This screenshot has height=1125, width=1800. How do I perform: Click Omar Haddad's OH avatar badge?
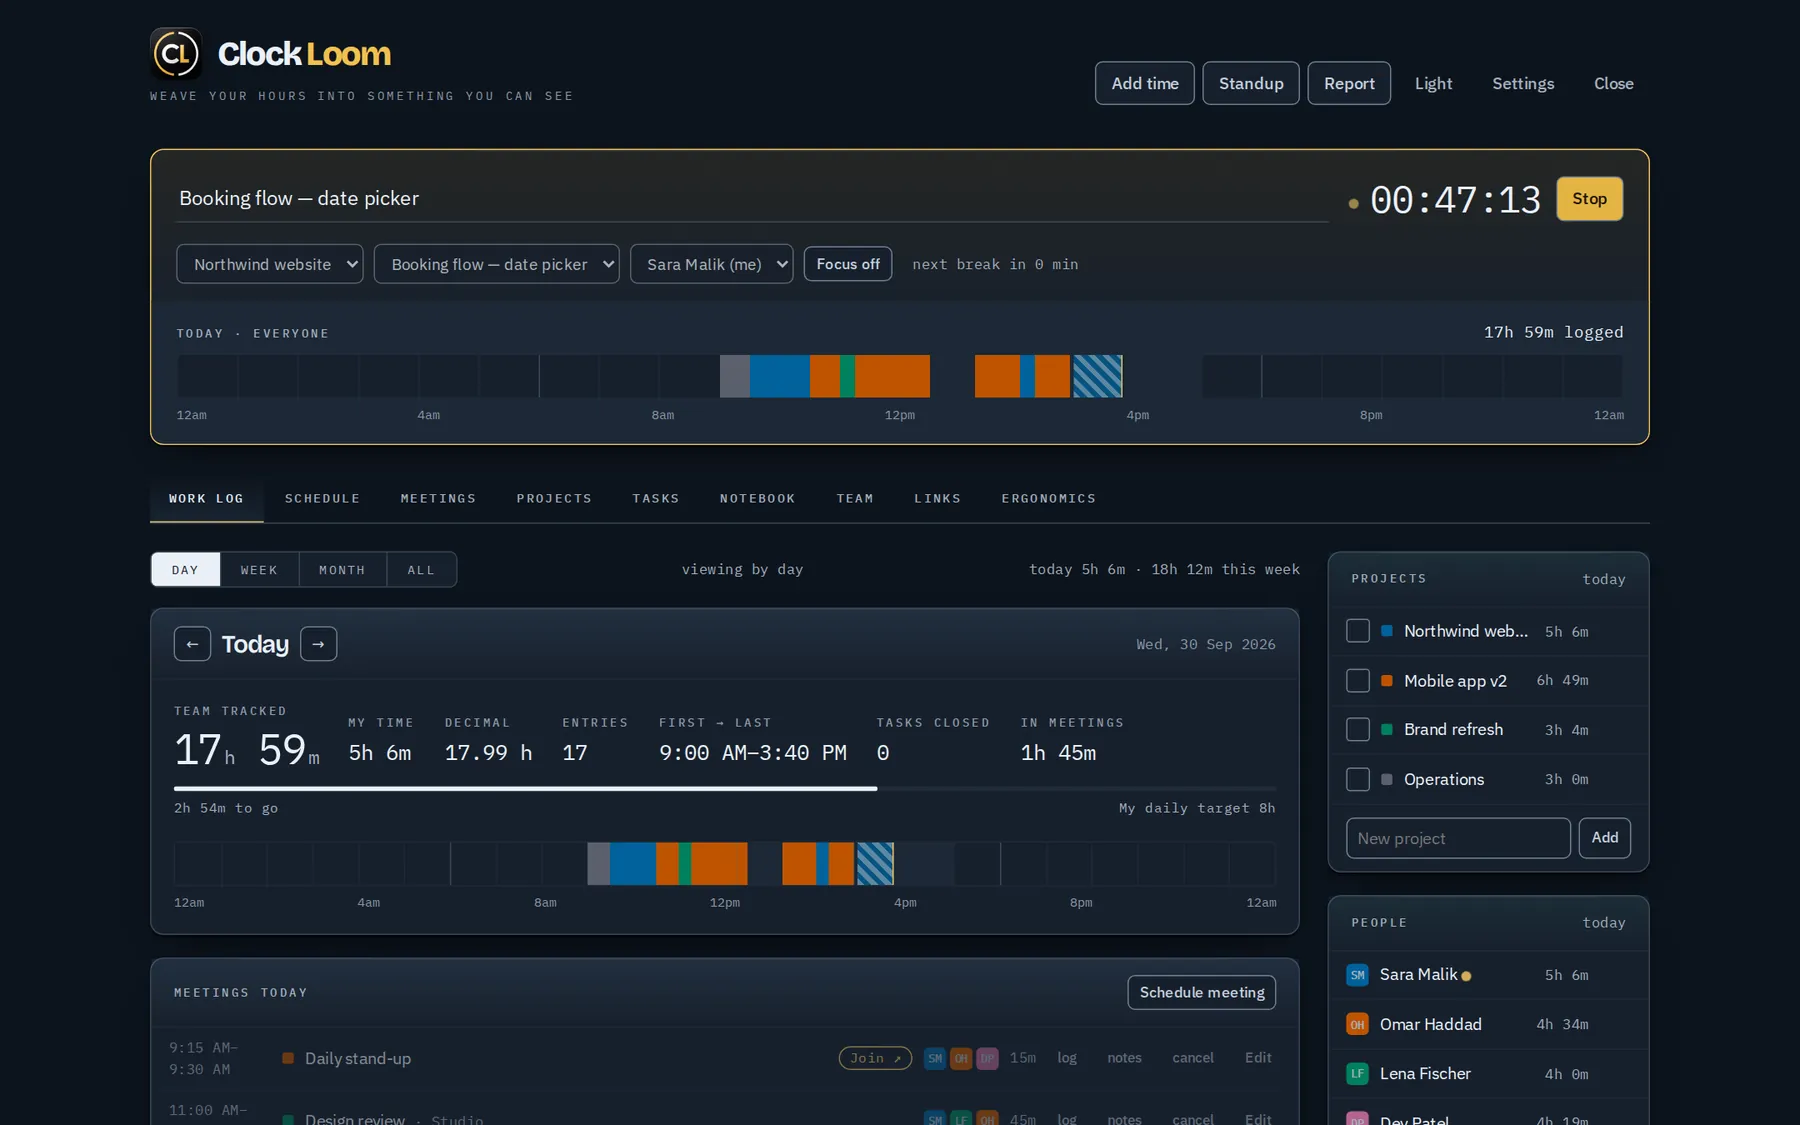tap(1357, 1024)
